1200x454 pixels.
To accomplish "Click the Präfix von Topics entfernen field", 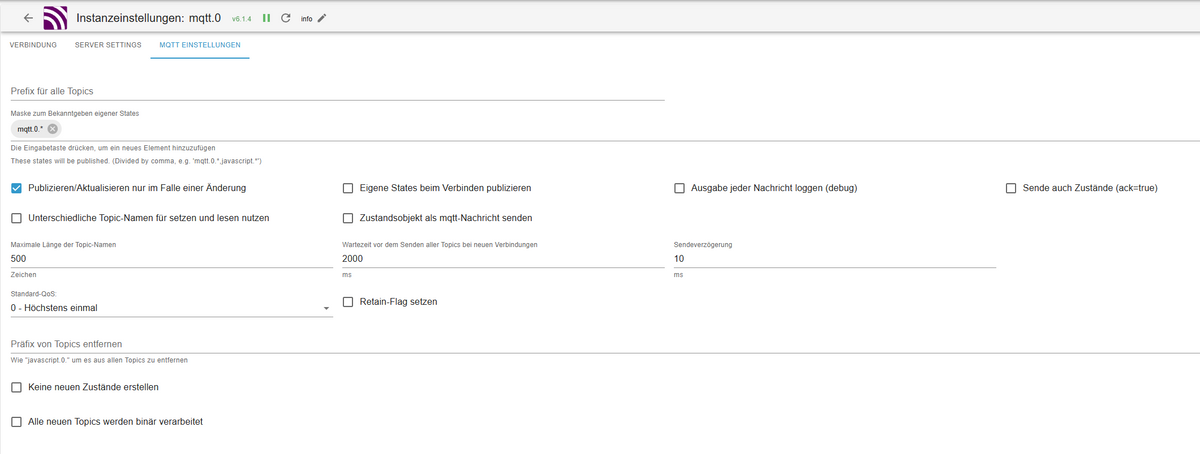I will click(x=605, y=344).
